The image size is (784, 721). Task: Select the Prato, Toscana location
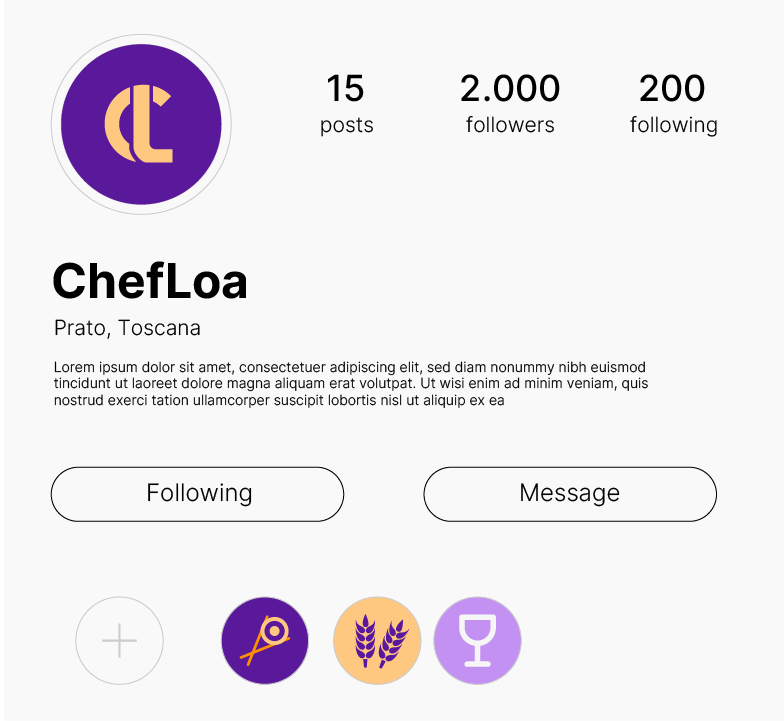pos(127,328)
